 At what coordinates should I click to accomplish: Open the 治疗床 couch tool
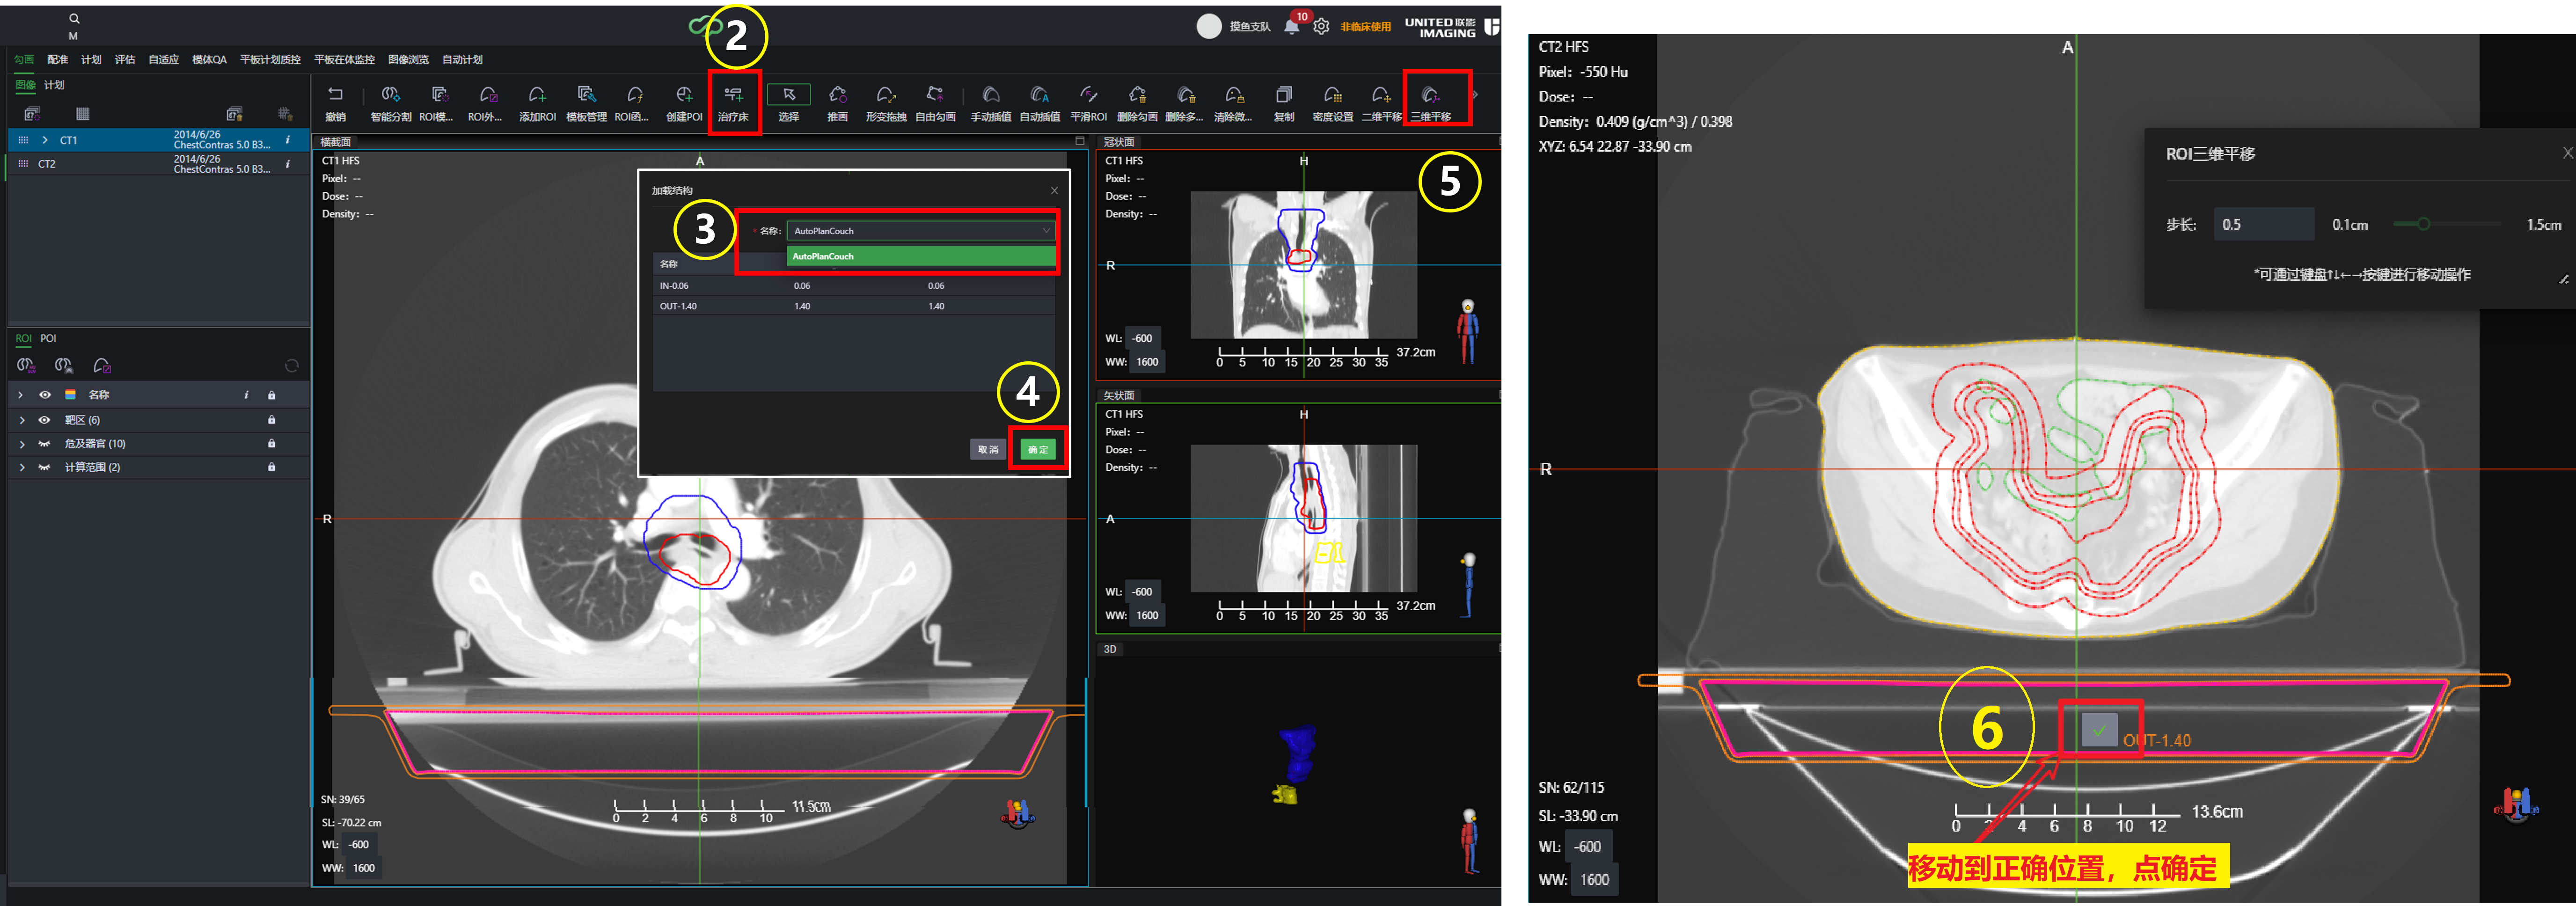pyautogui.click(x=733, y=103)
